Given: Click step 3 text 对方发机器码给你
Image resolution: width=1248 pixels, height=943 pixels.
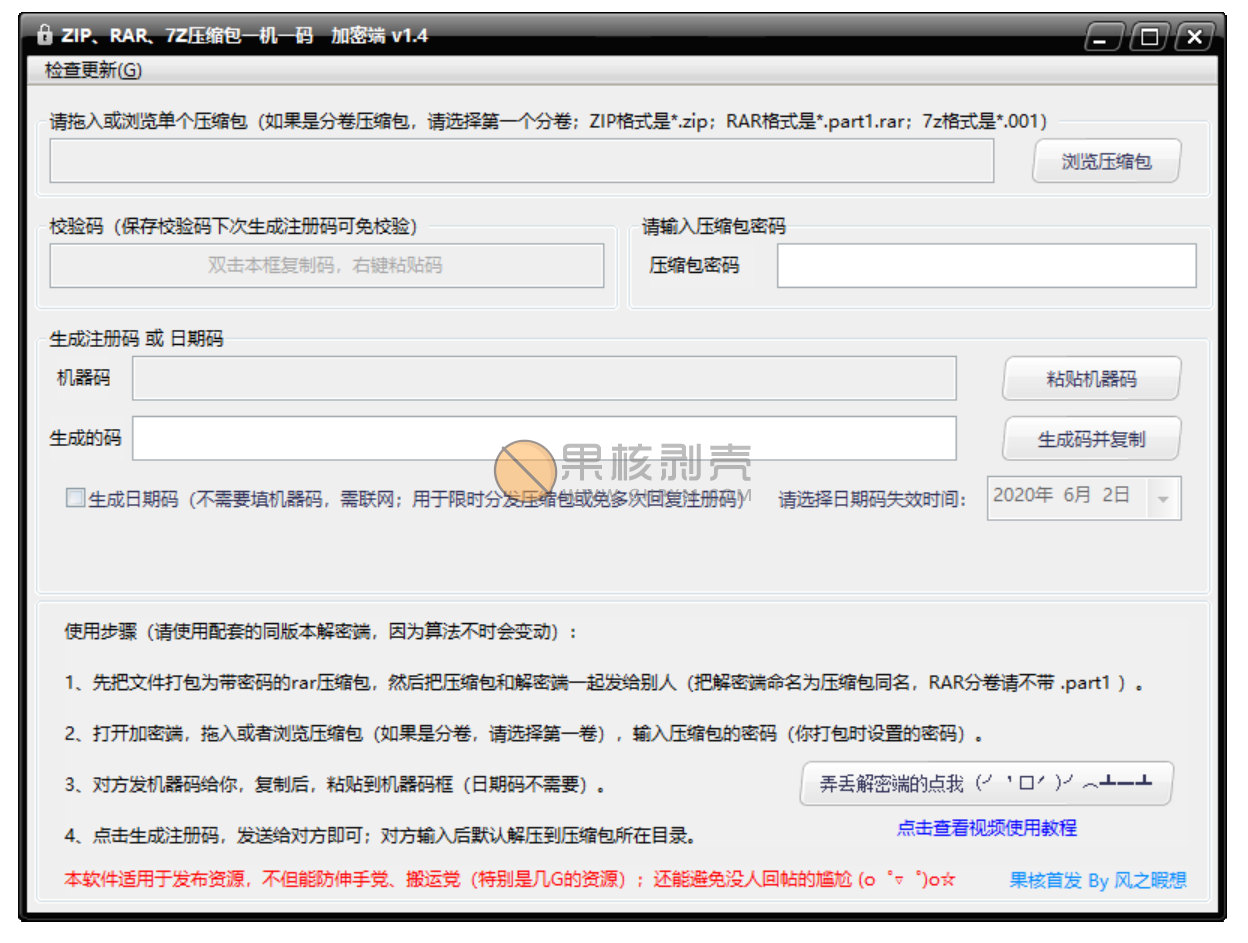Looking at the screenshot, I should (335, 785).
